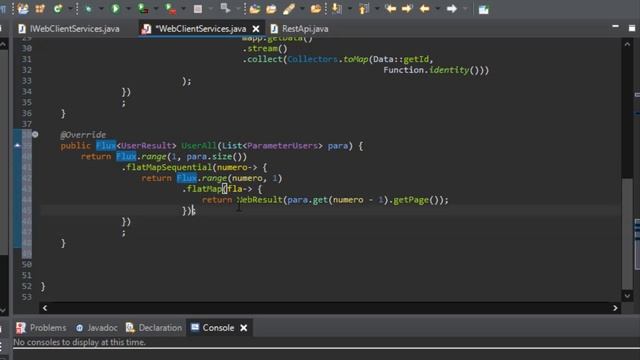This screenshot has width=640, height=360.
Task: Open the External Tools dropdown arrow
Action: point(183,9)
